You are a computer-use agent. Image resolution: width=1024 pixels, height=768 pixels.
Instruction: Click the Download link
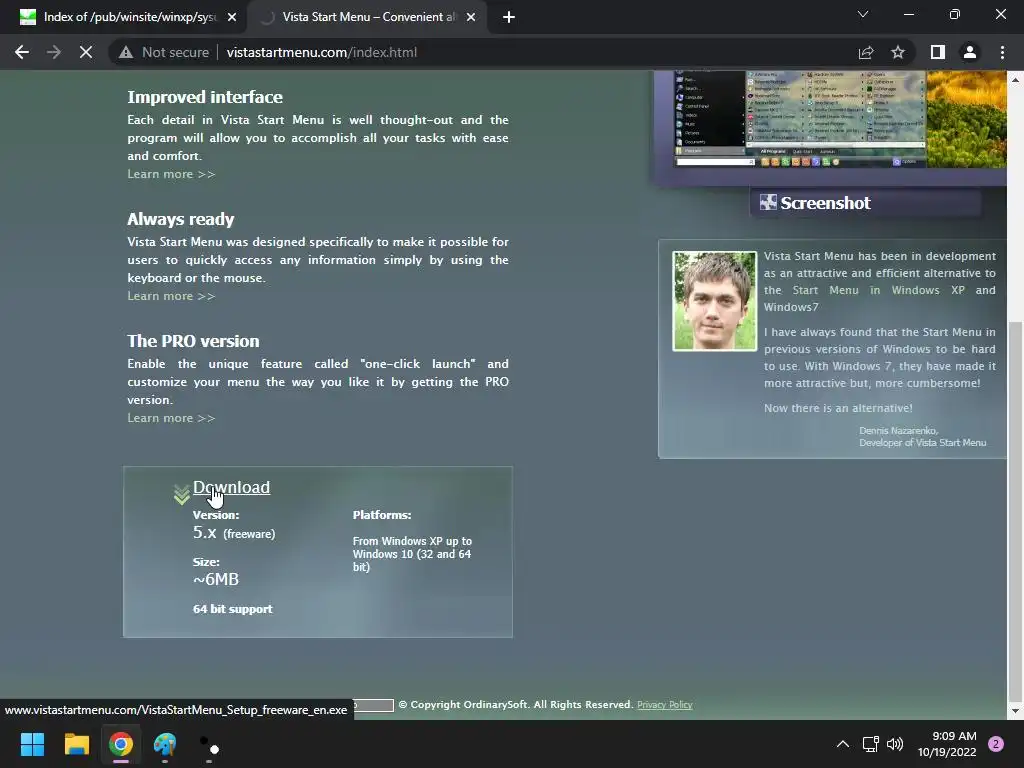(231, 487)
